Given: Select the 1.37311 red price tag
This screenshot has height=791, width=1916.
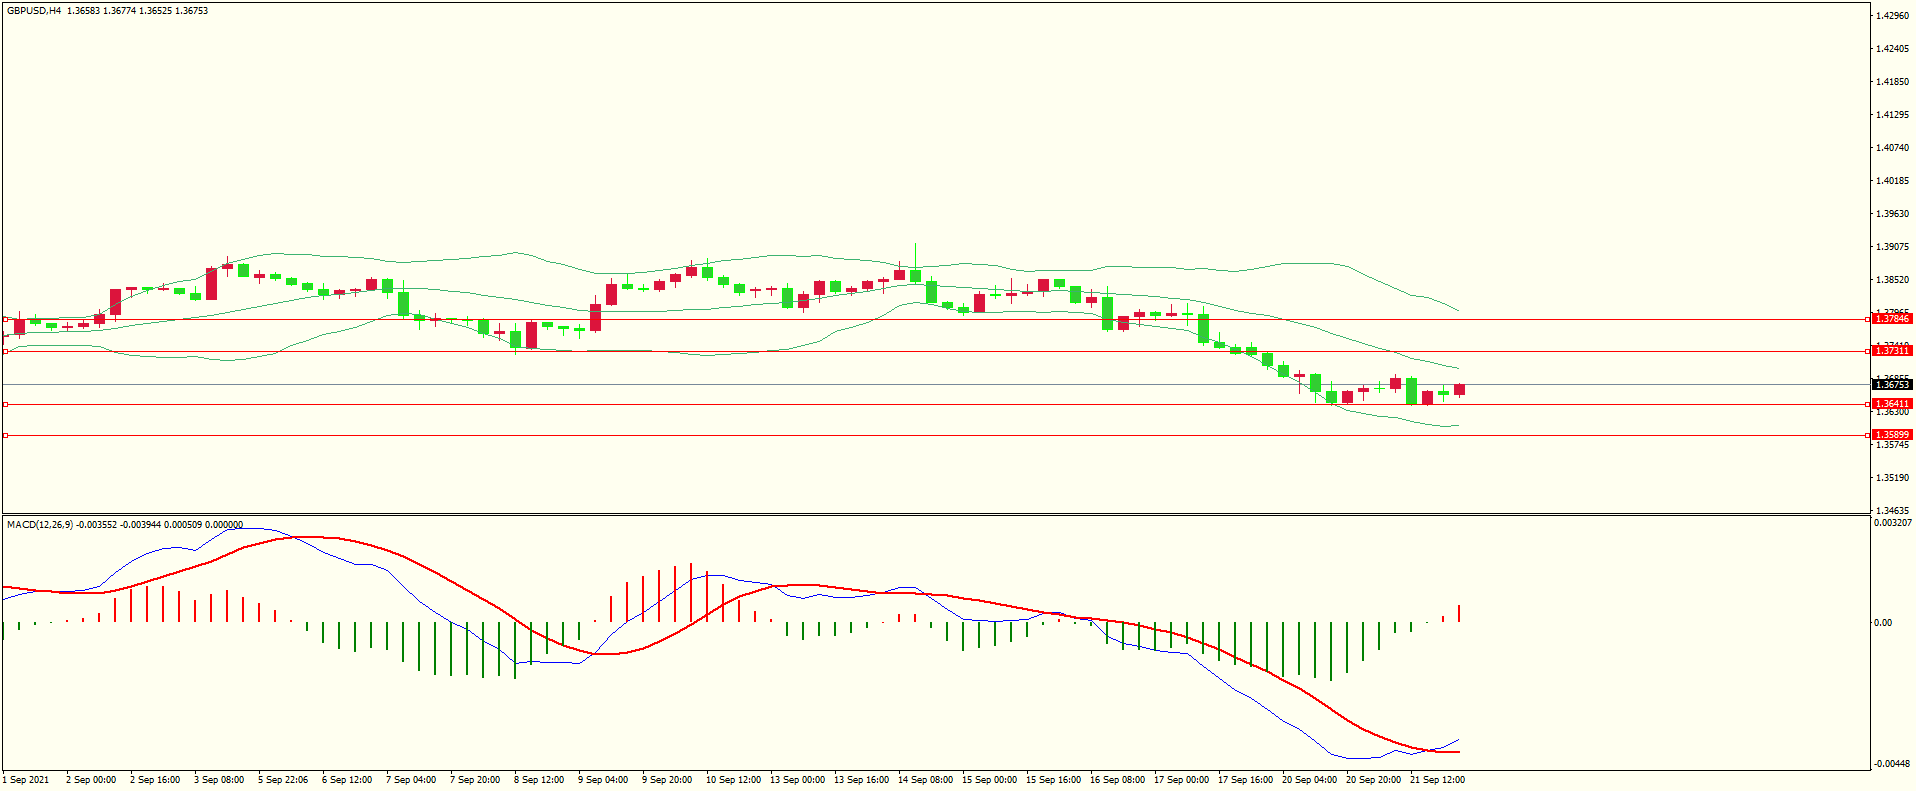Looking at the screenshot, I should [x=1892, y=350].
